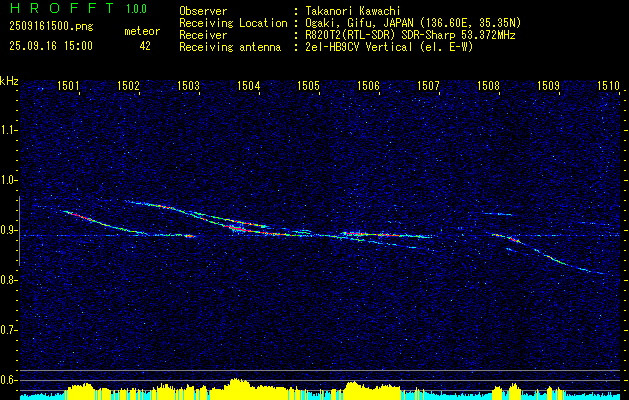This screenshot has height=400, width=629.
Task: Click the meteor count 42
Action: click(145, 46)
